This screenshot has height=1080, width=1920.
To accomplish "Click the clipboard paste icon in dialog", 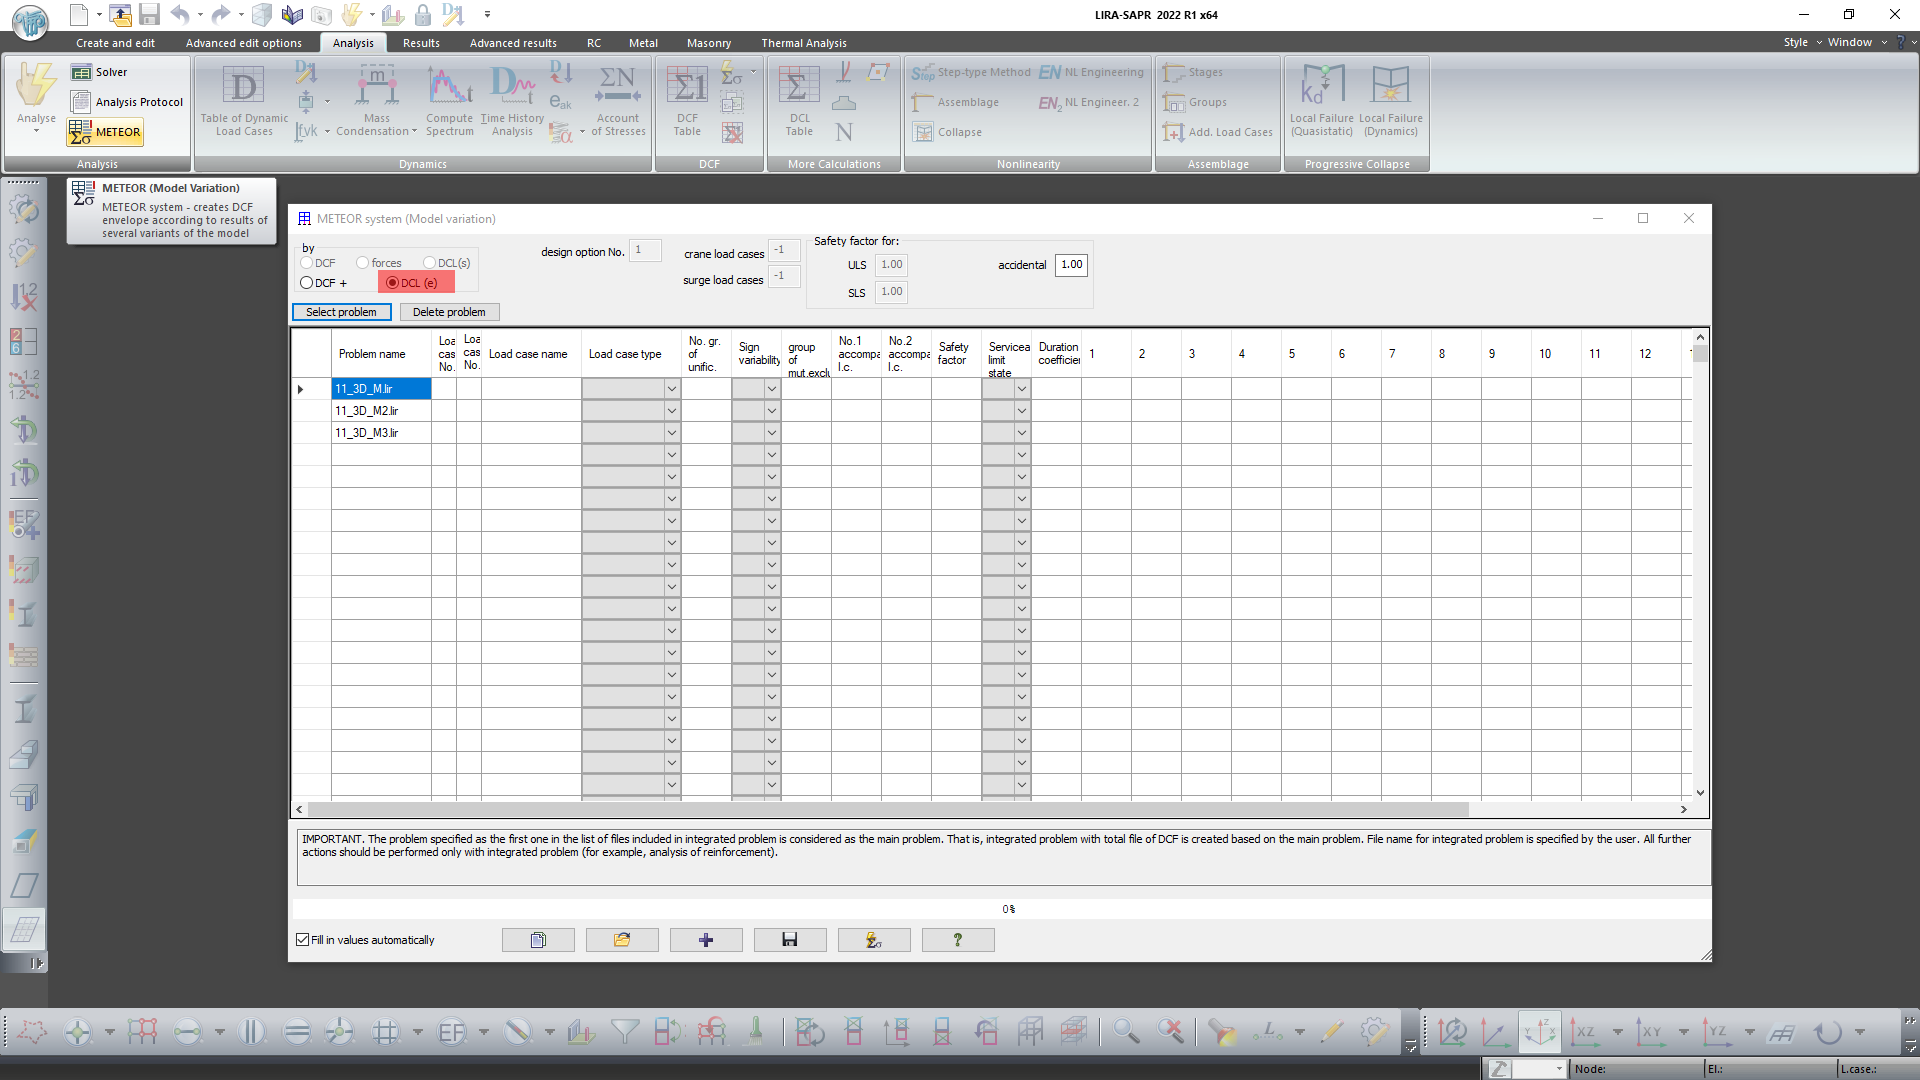I will coord(538,940).
